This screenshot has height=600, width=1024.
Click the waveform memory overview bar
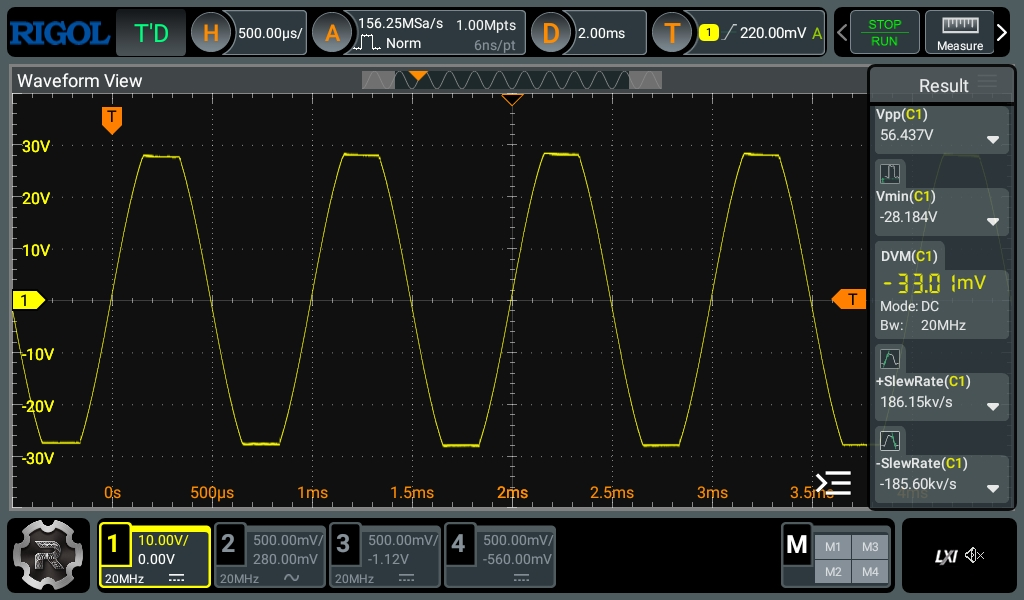click(x=511, y=80)
